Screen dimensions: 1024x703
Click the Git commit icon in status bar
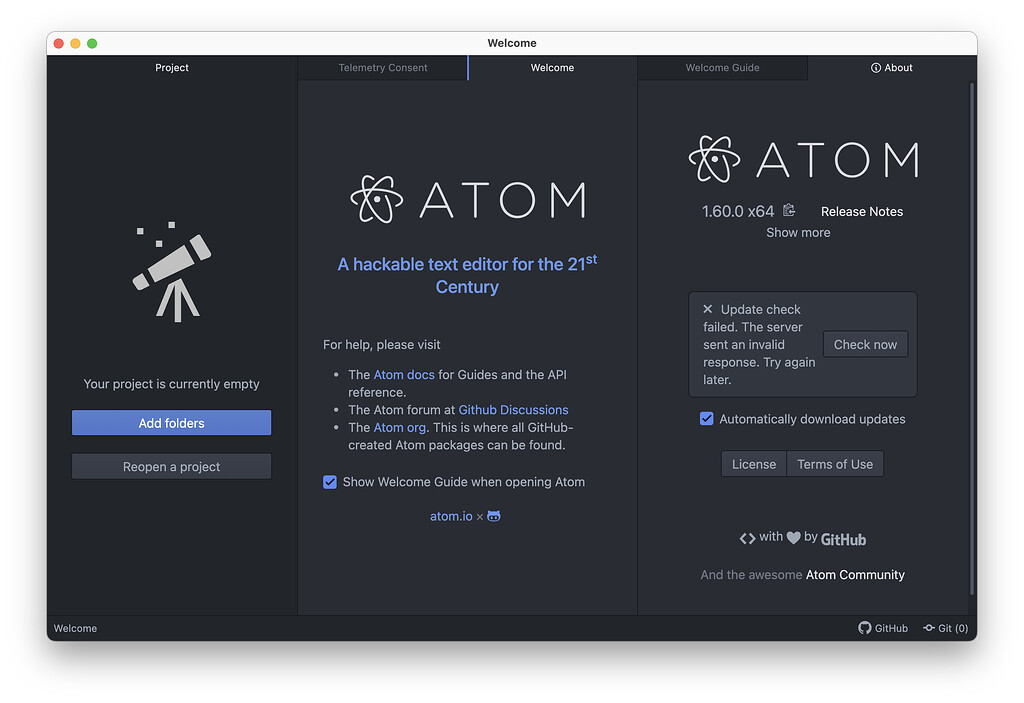(929, 628)
